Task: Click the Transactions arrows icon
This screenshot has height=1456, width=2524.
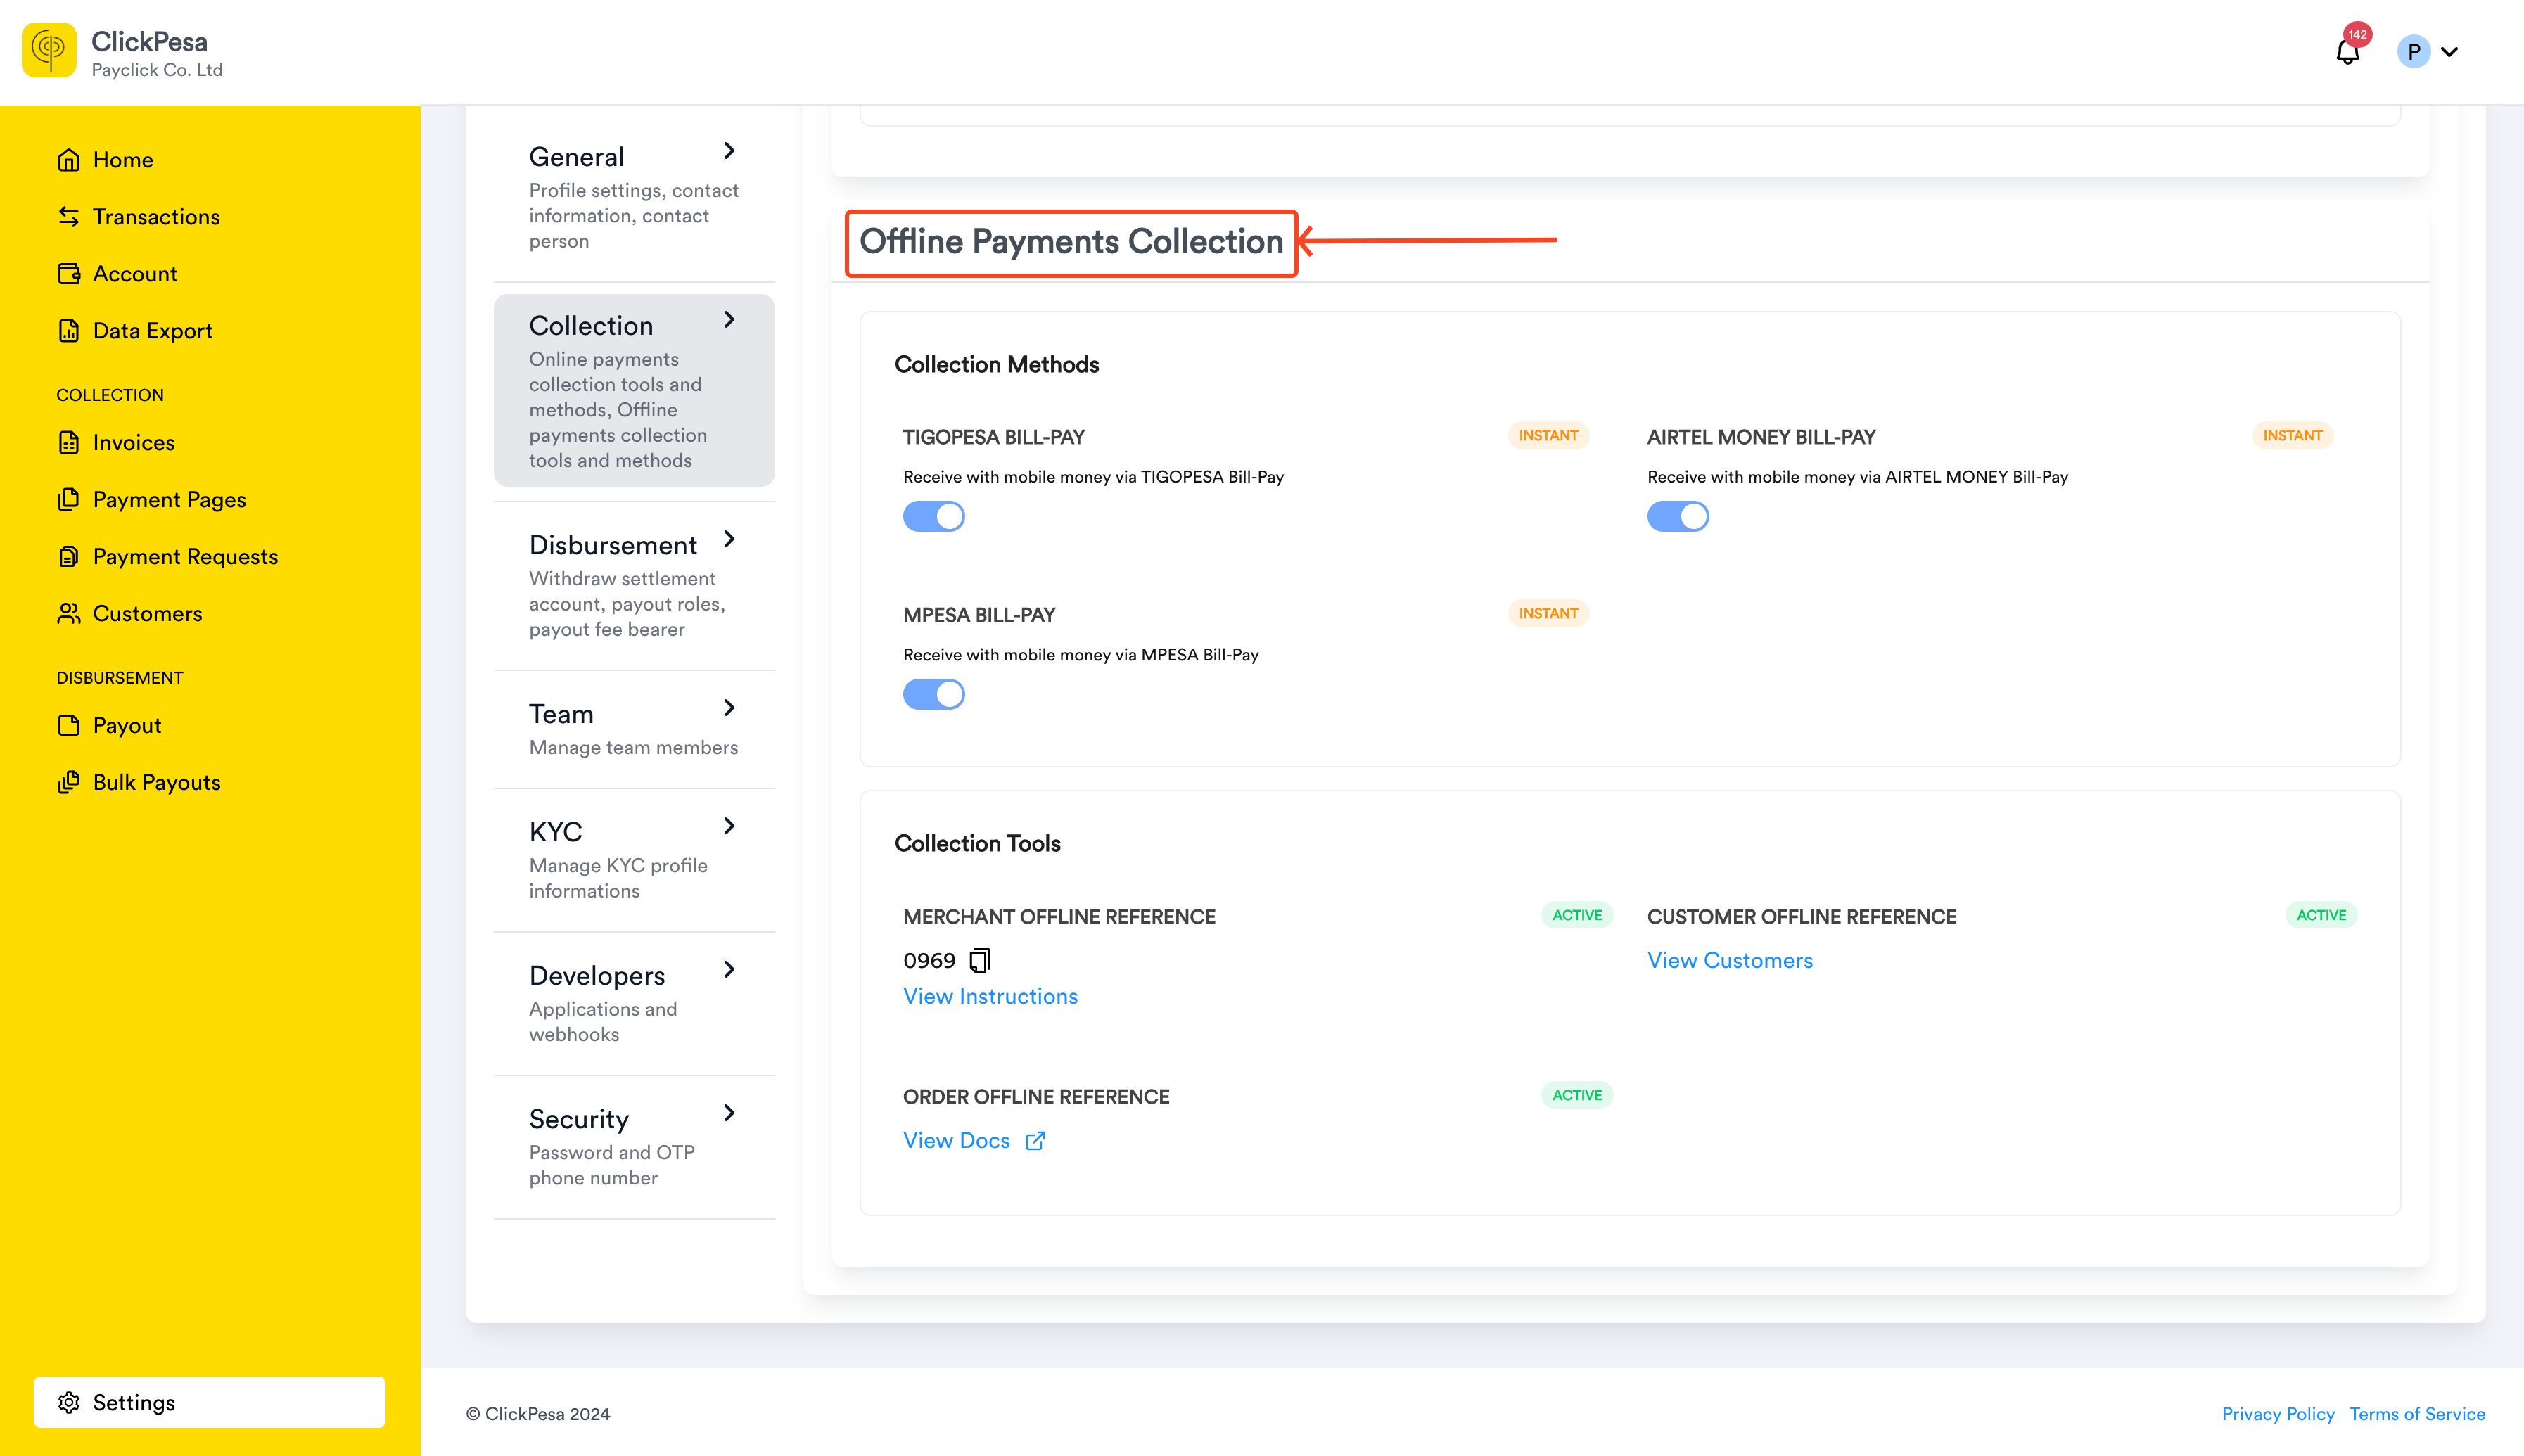Action: pyautogui.click(x=69, y=217)
